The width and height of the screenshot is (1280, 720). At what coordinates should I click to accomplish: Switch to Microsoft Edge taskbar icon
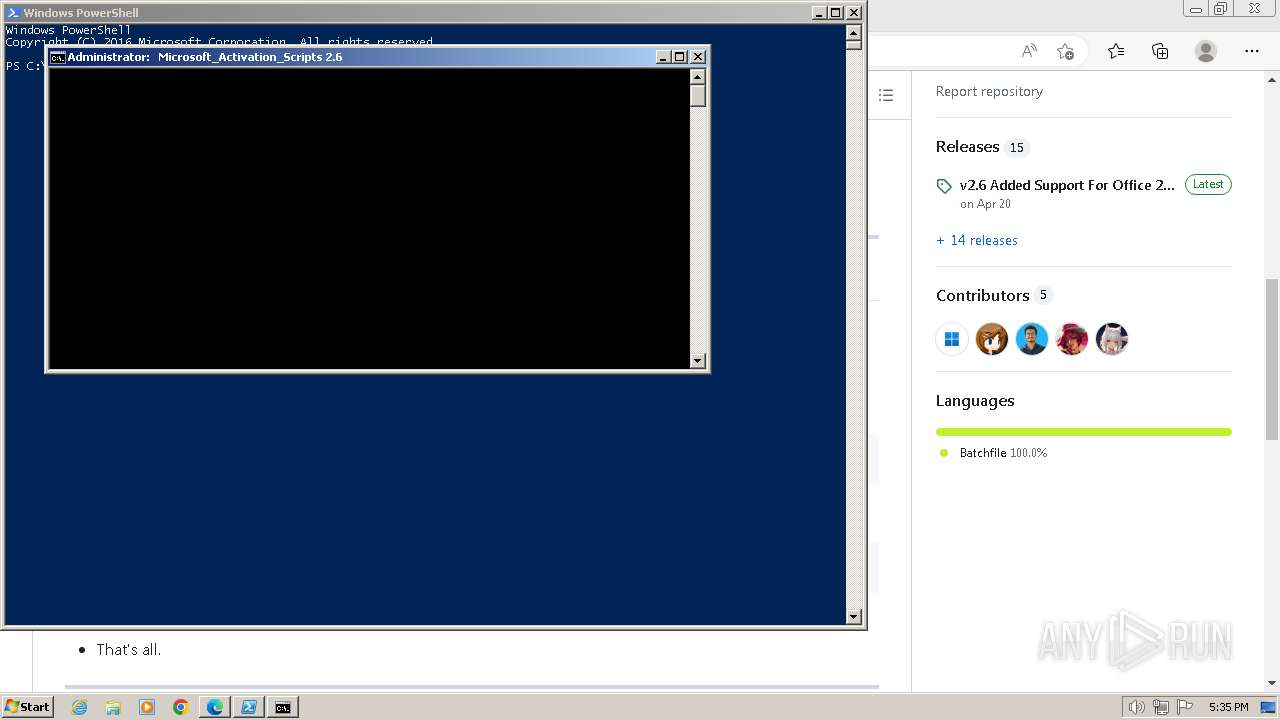pos(215,707)
